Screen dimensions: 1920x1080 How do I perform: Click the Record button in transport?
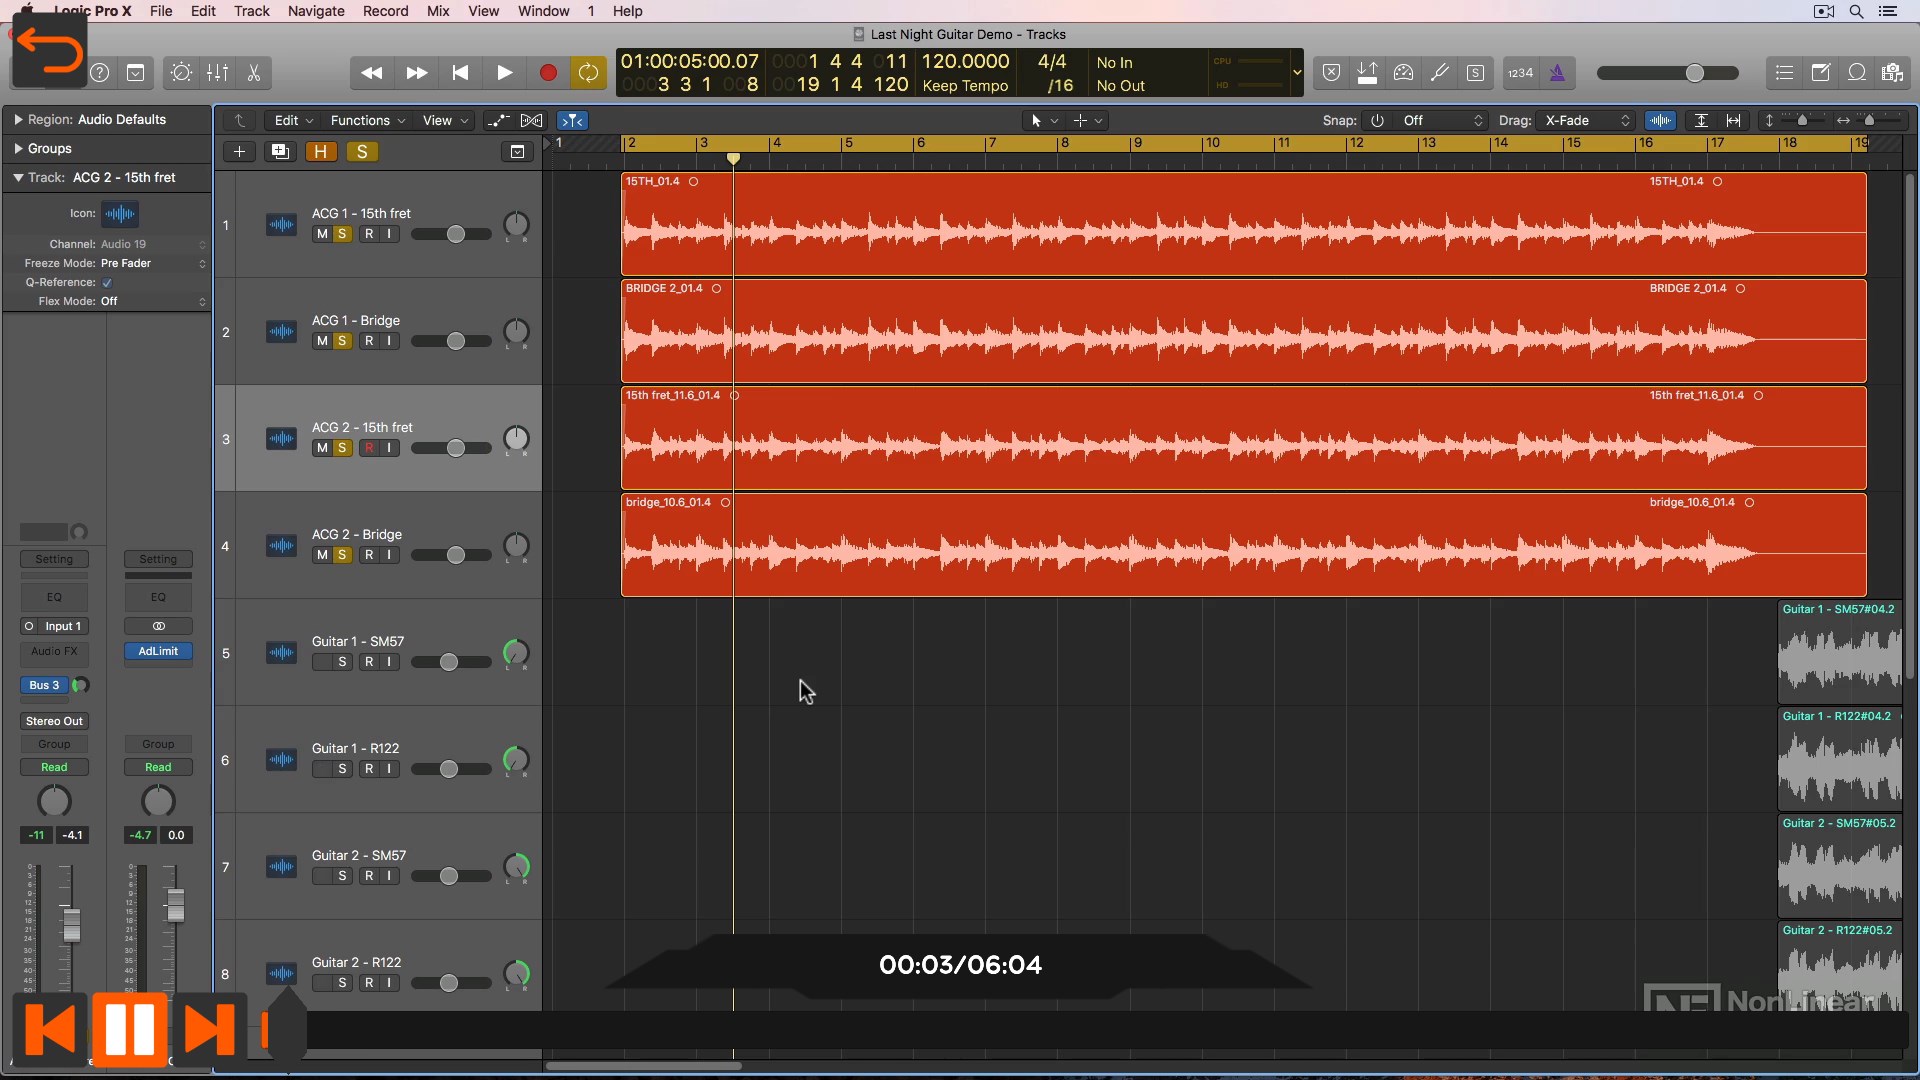click(548, 73)
